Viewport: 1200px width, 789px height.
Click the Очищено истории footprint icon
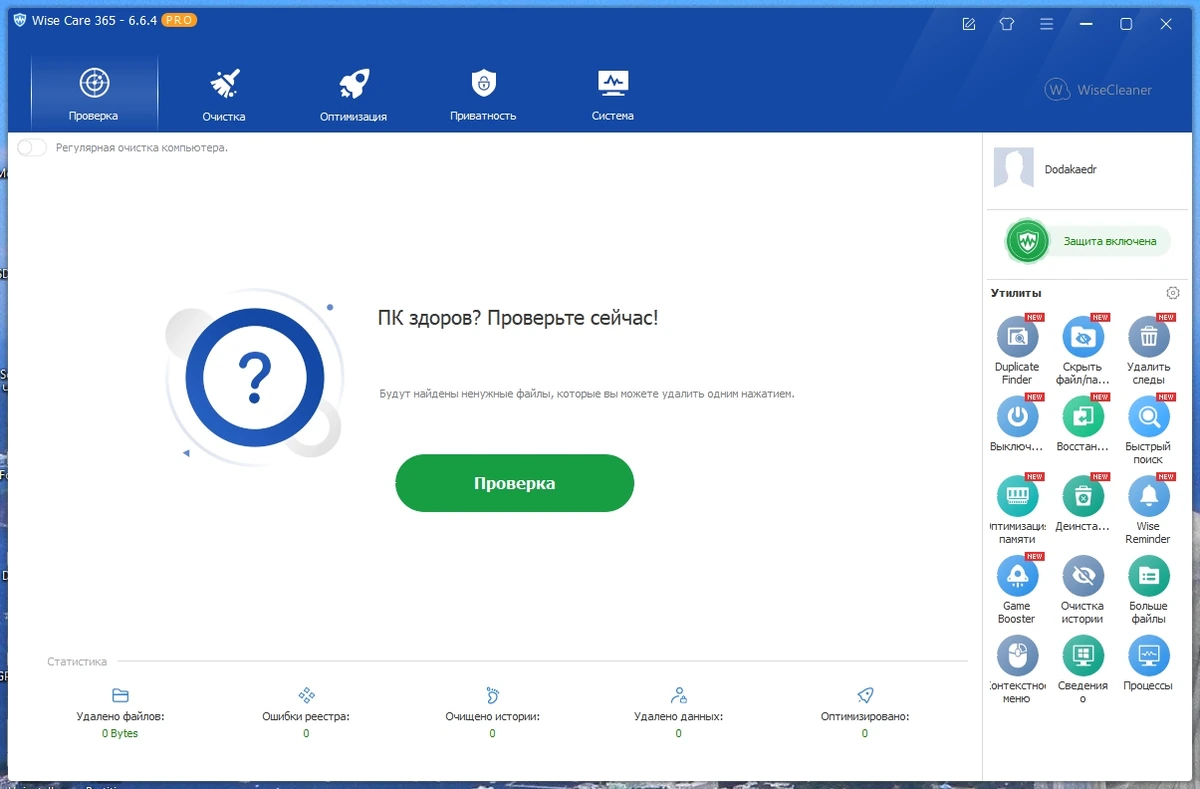(492, 695)
